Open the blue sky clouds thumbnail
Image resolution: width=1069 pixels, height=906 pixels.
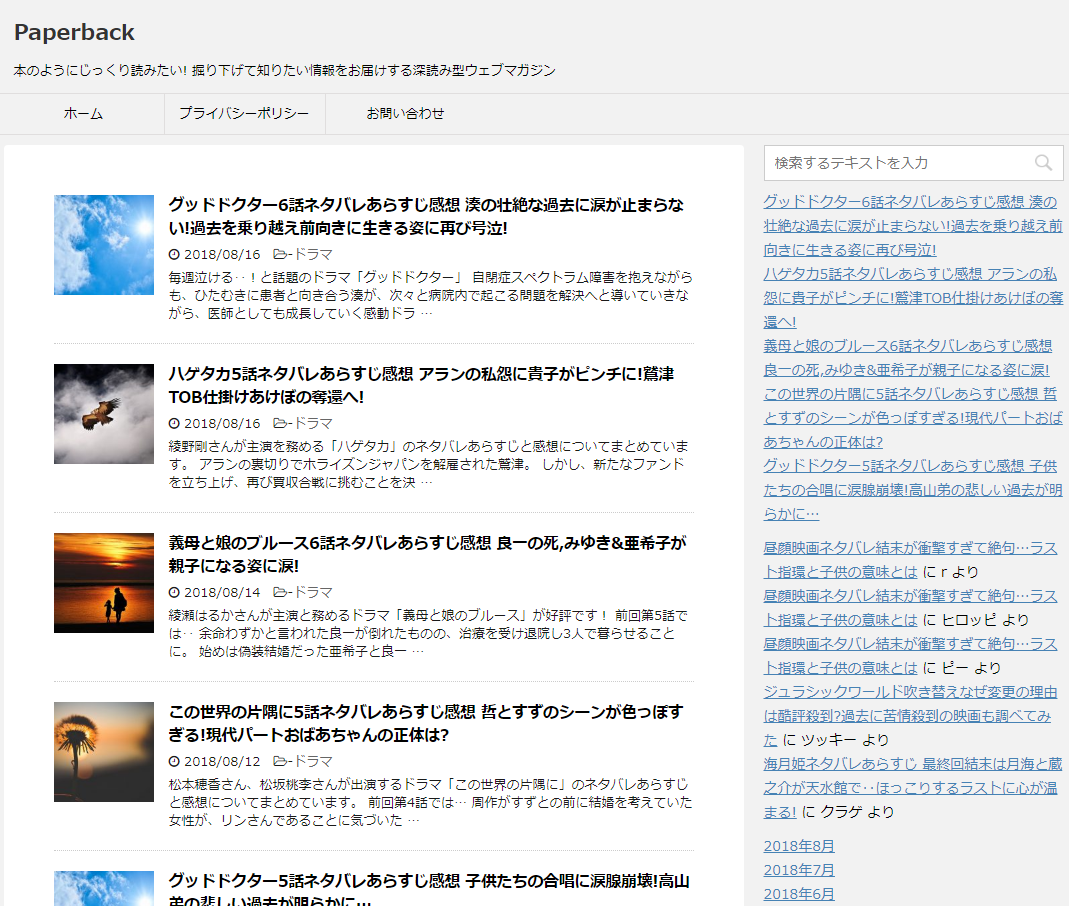[x=104, y=245]
